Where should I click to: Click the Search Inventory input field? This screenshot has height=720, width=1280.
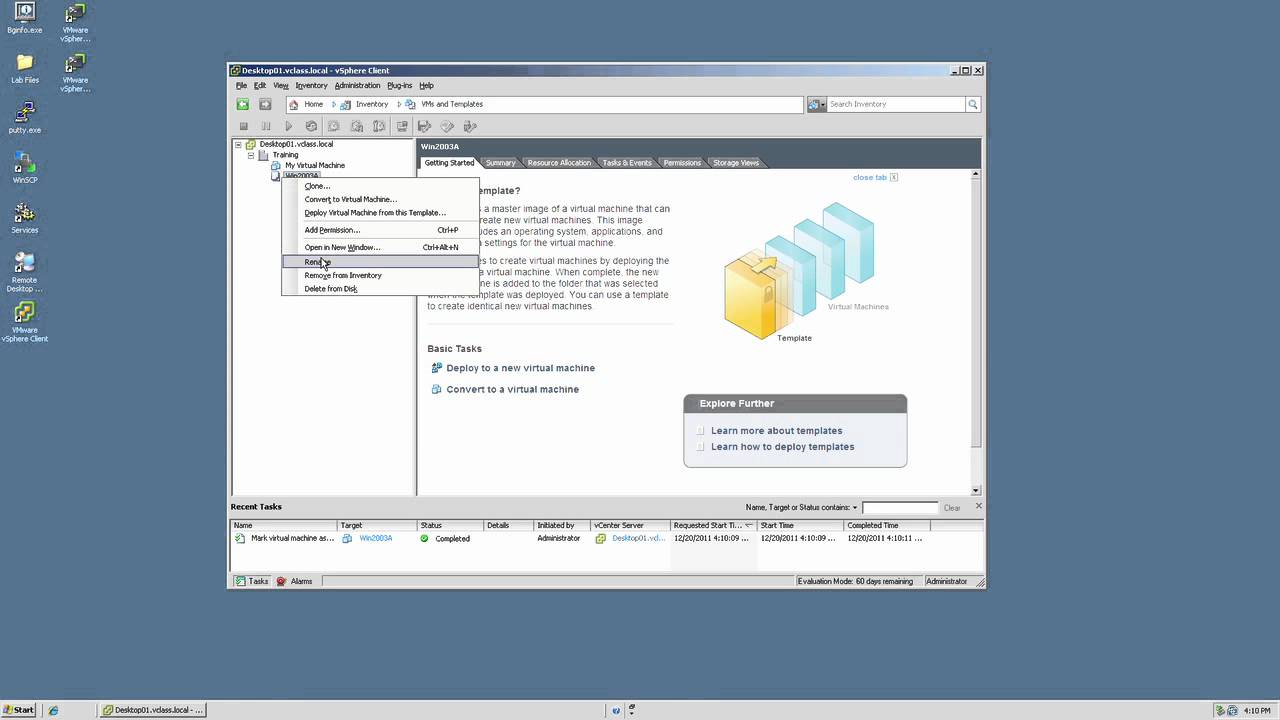895,104
